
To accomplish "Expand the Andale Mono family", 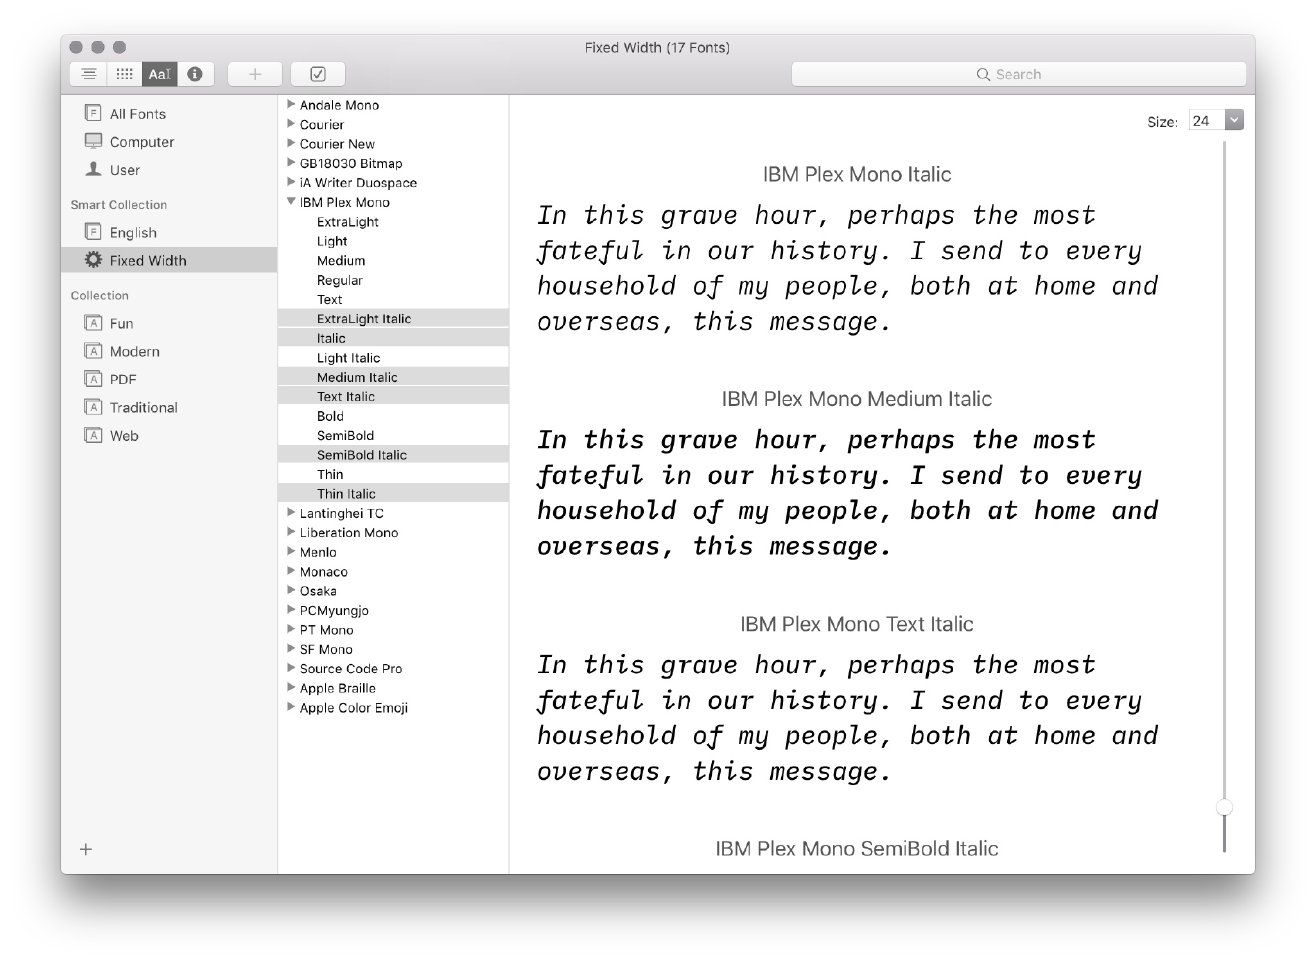I will pyautogui.click(x=291, y=104).
